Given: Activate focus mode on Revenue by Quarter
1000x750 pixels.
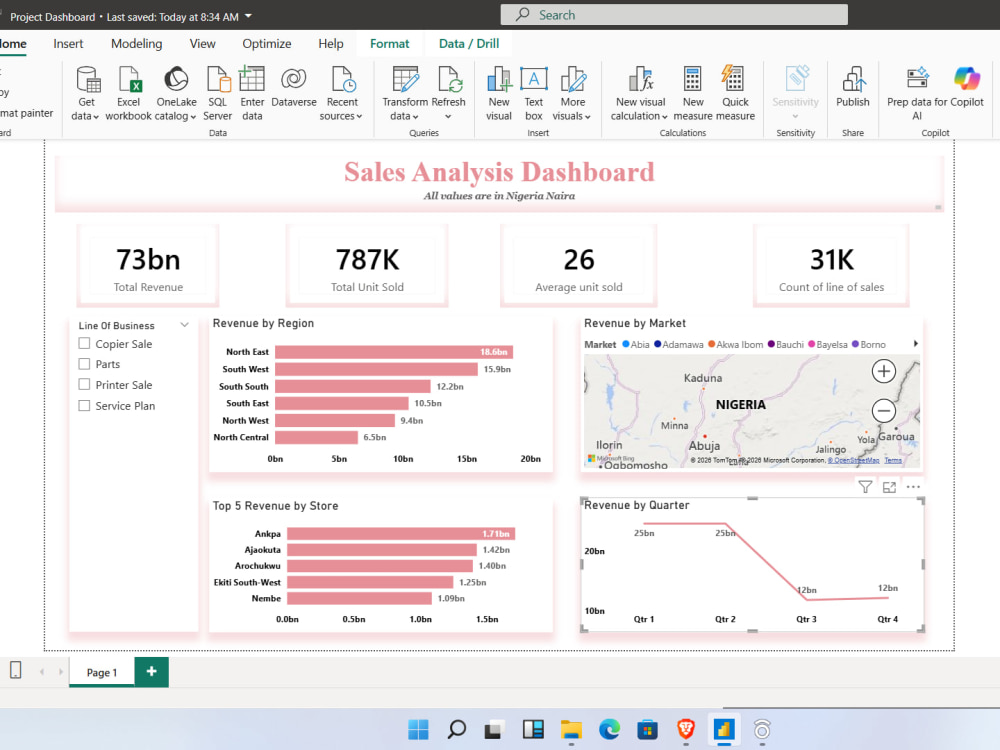Looking at the screenshot, I should (x=889, y=487).
